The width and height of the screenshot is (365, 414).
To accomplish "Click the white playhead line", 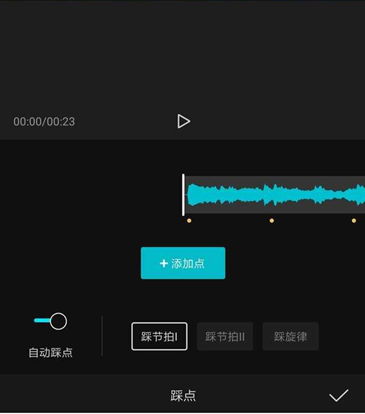I will (x=183, y=195).
